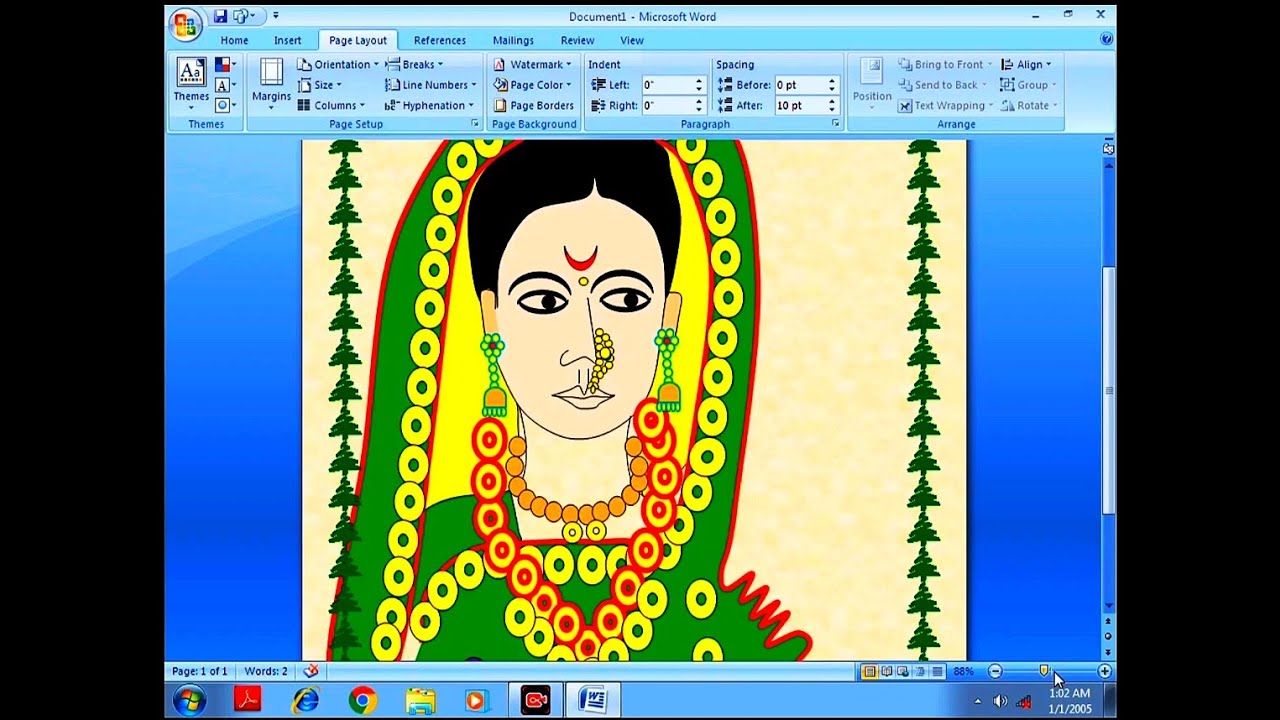The height and width of the screenshot is (720, 1280).
Task: Open Theme Effects dropdown icon
Action: point(226,105)
